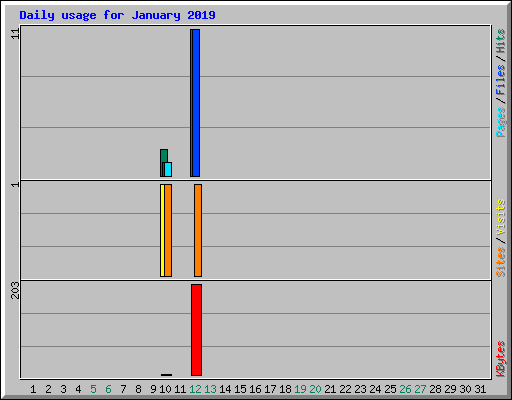The image size is (512, 400).
Task: Click the small black KBytes bar for day 10
Action: tap(166, 375)
